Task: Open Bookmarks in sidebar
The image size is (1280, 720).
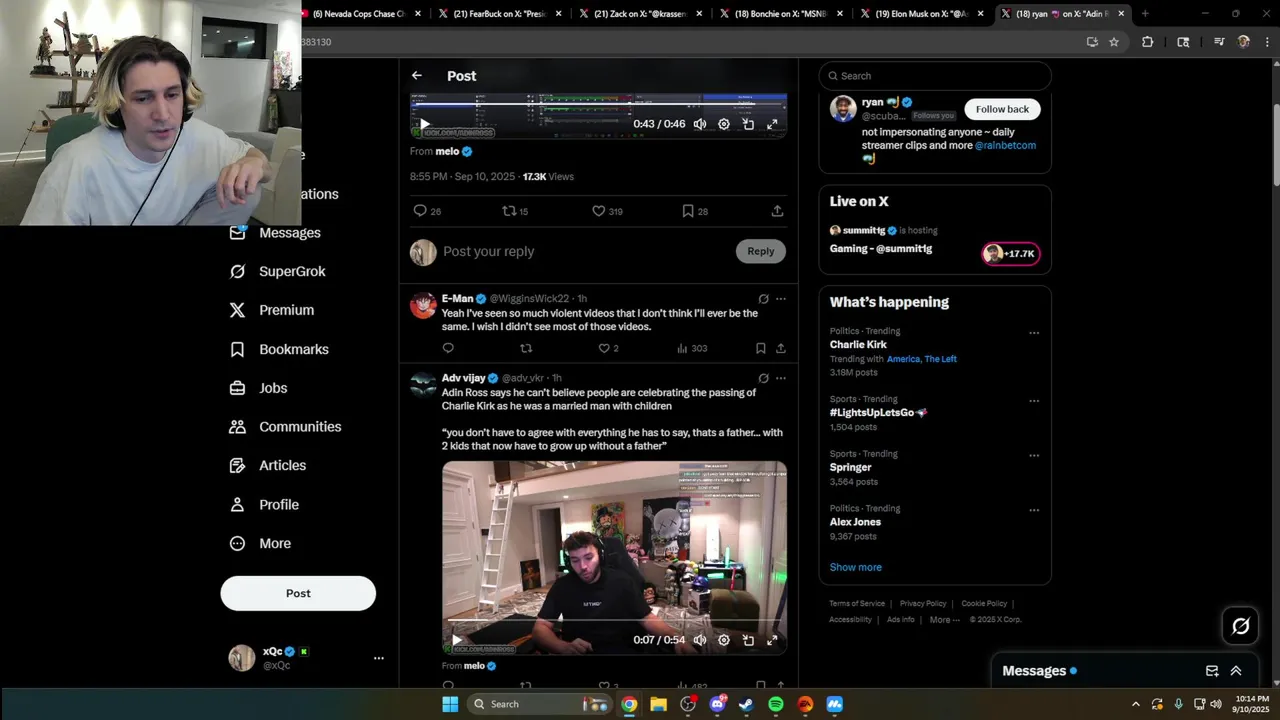Action: point(279,349)
